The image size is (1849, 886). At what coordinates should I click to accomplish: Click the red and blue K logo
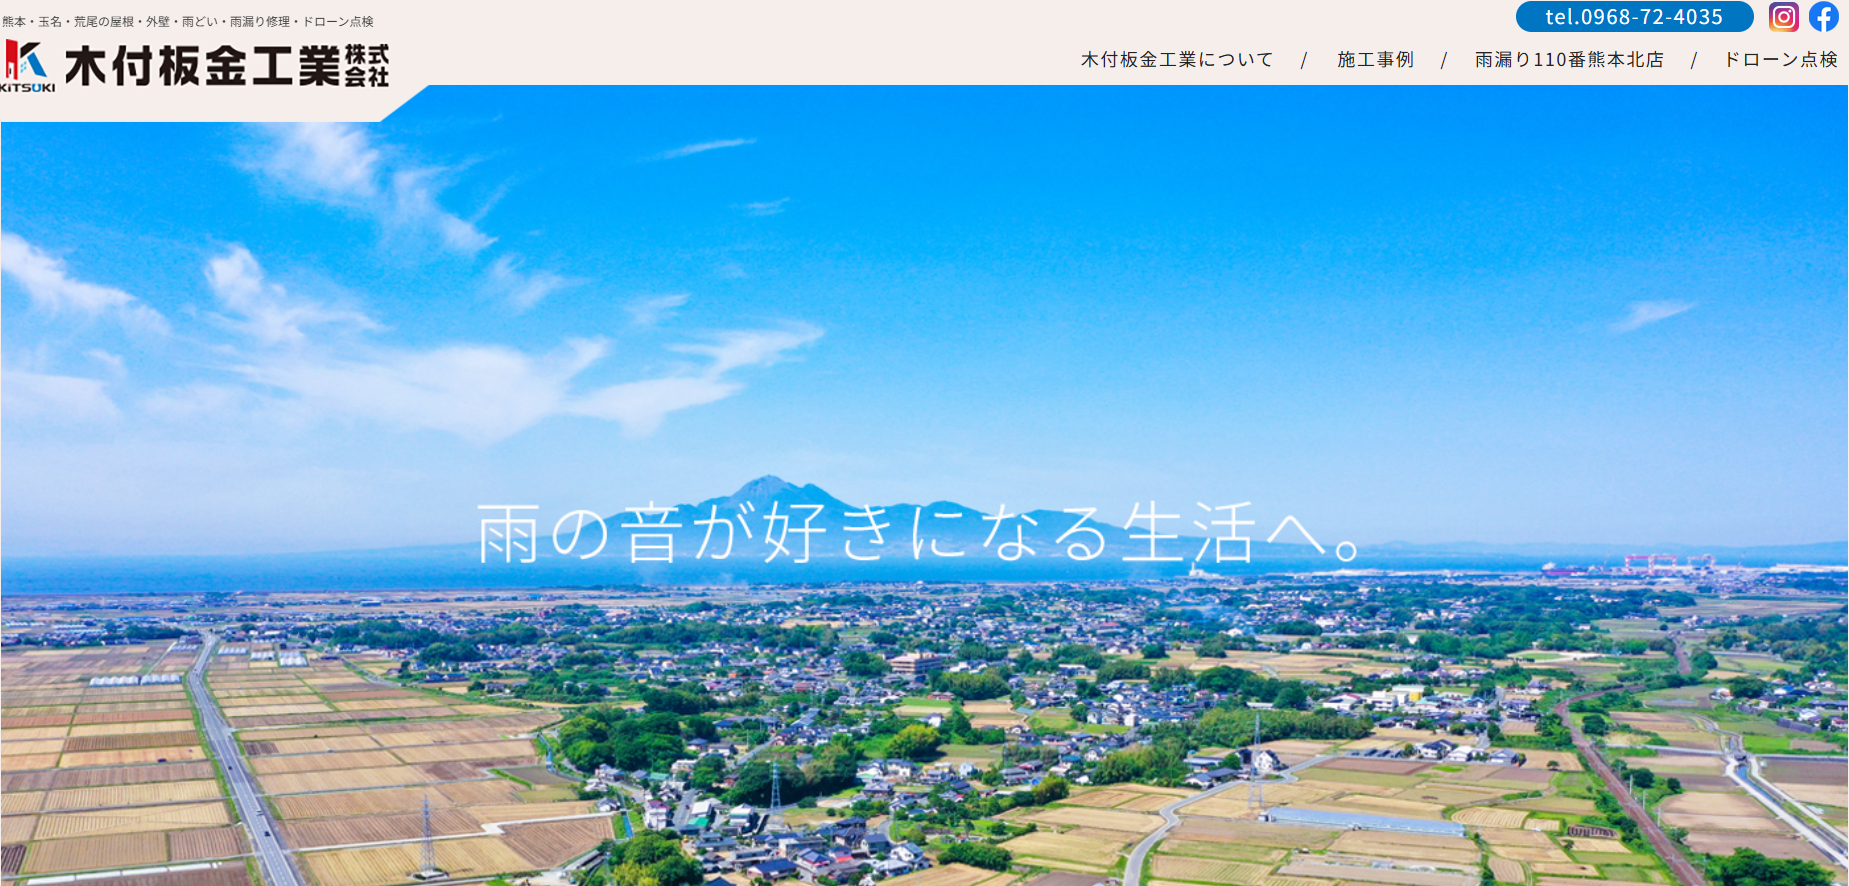(26, 60)
